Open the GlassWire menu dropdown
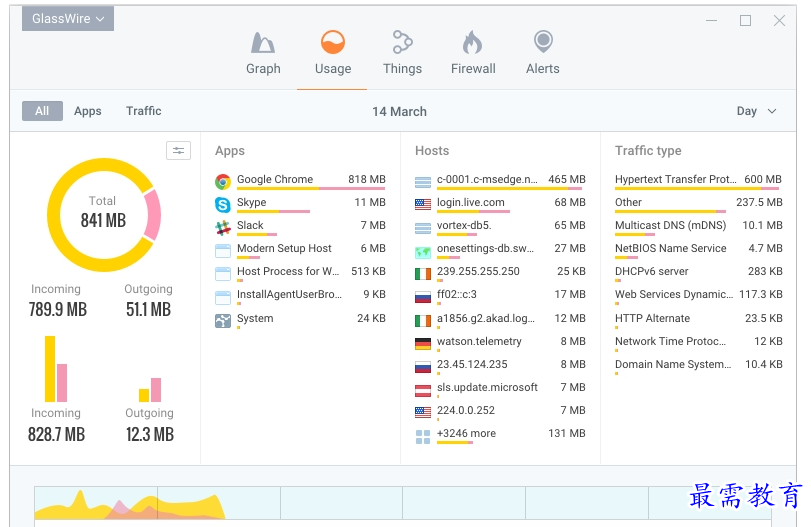This screenshot has width=811, height=527. [x=68, y=19]
